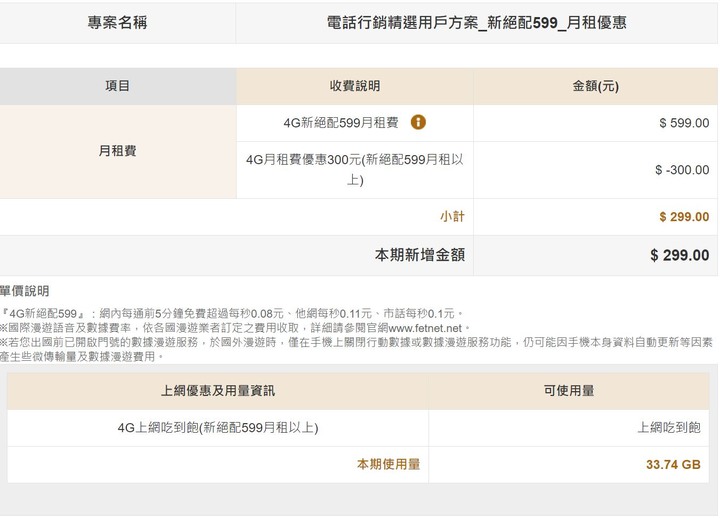720x518 pixels.
Task: Click the 單價說明 heading
Action: pos(24,291)
